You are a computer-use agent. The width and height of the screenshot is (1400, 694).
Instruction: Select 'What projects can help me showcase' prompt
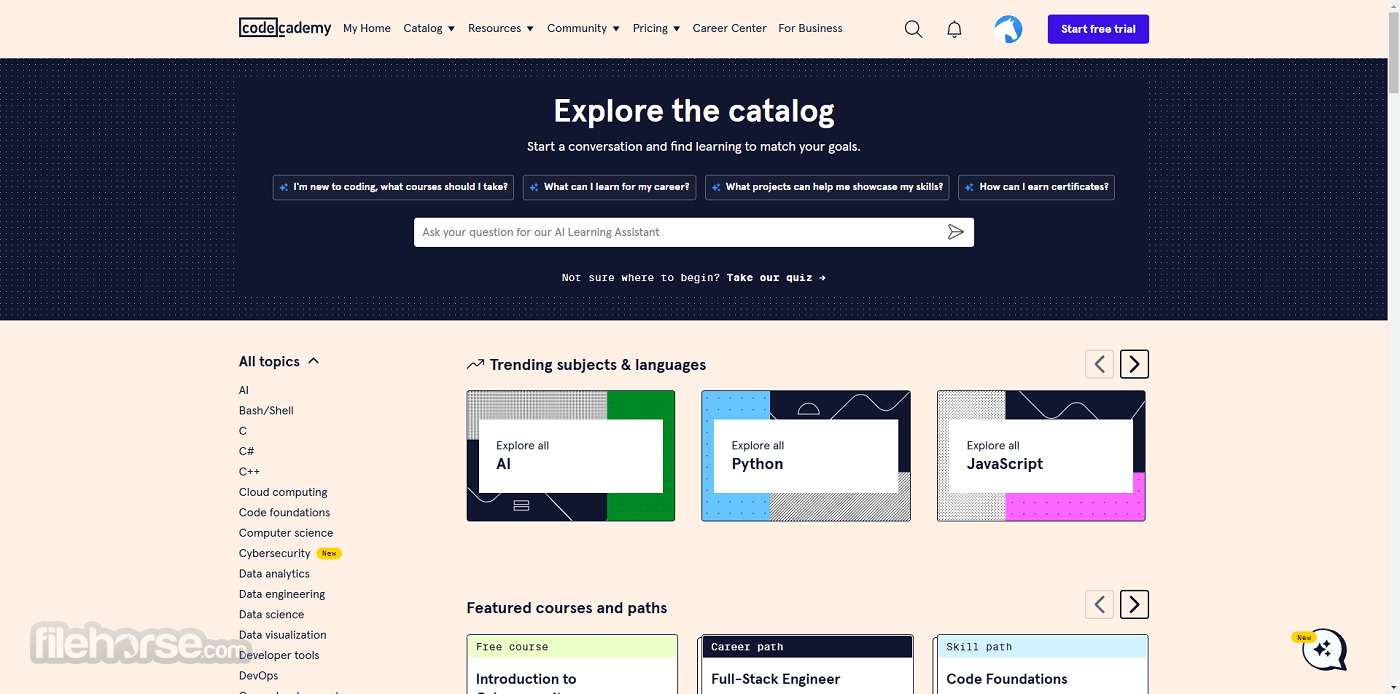point(827,187)
